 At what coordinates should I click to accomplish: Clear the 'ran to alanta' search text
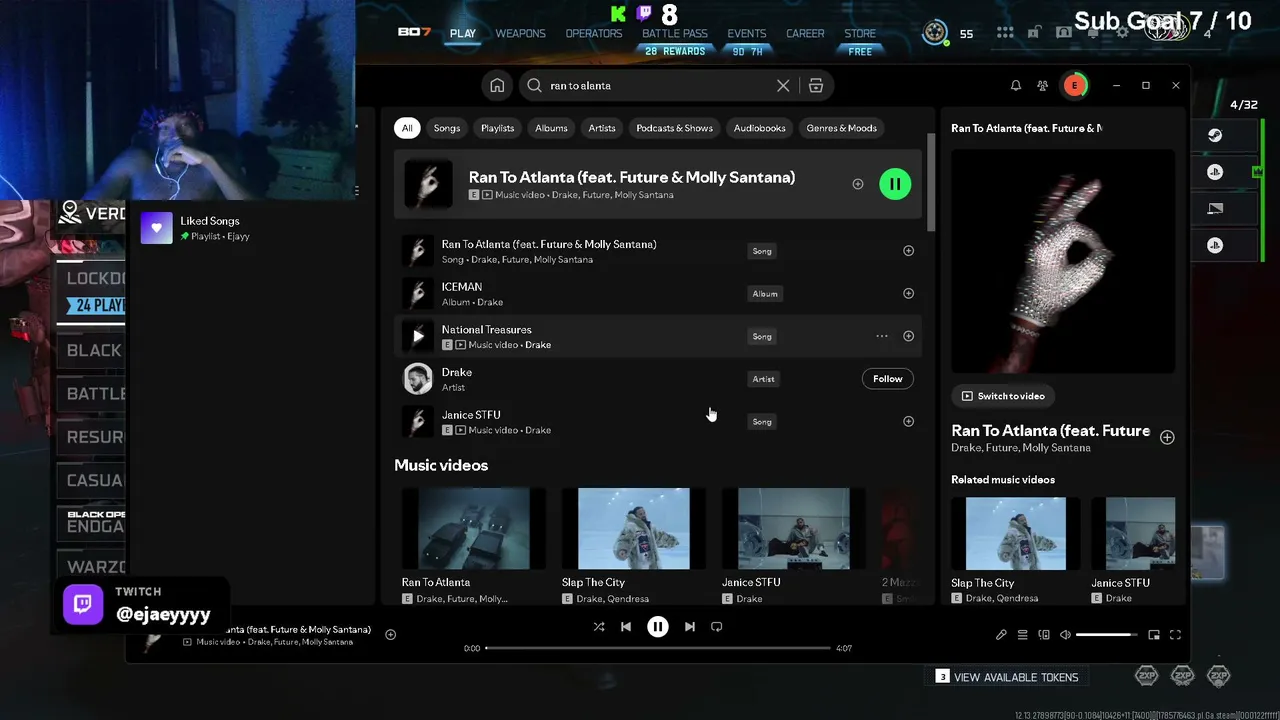tap(783, 86)
